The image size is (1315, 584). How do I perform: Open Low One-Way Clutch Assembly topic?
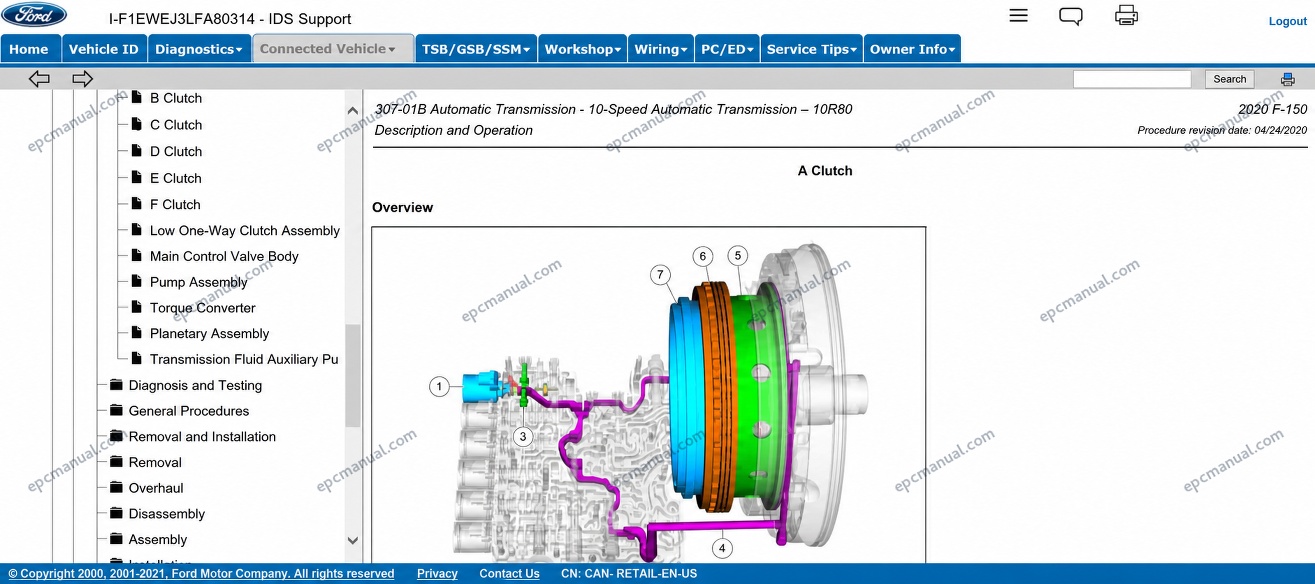pyautogui.click(x=245, y=230)
